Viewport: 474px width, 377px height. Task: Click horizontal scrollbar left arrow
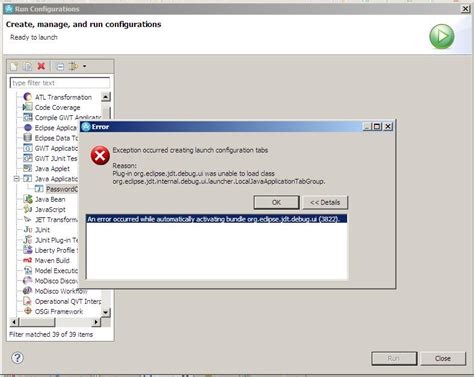[x=14, y=322]
